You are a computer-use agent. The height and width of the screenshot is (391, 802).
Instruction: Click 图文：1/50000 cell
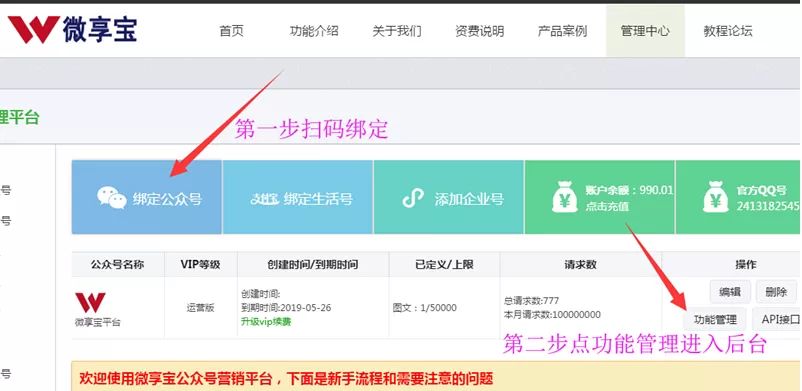pos(425,308)
